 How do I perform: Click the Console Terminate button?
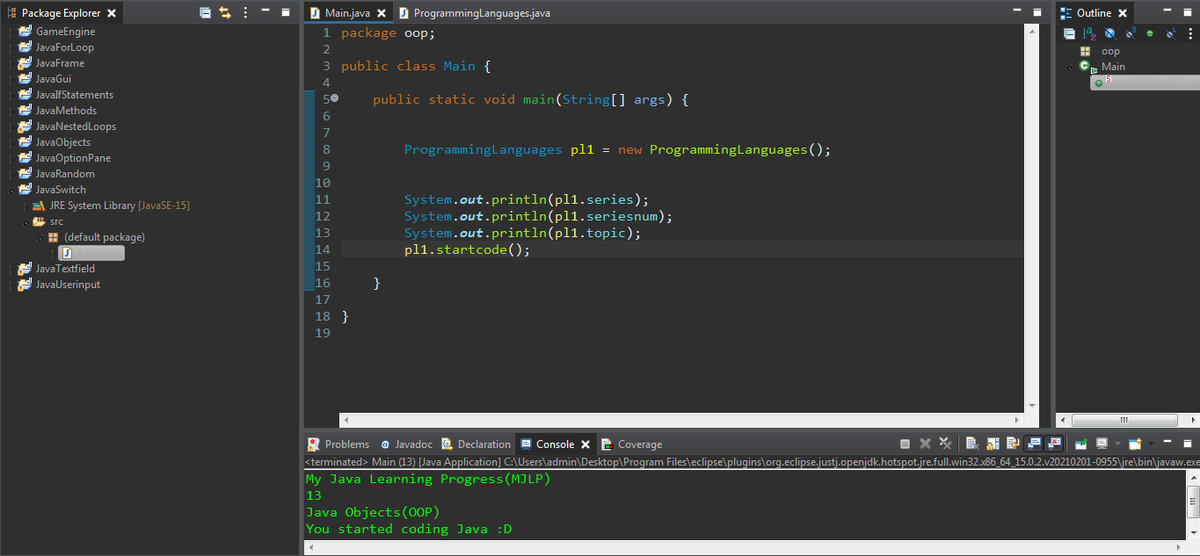[x=904, y=444]
